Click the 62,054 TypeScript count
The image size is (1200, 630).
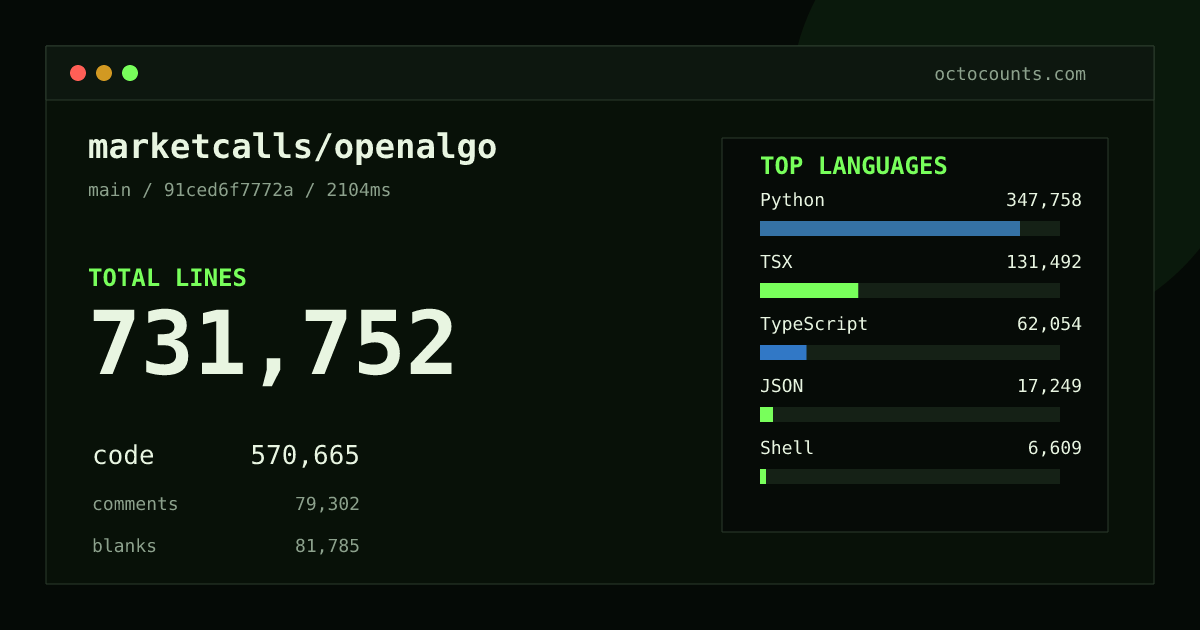(x=1049, y=324)
